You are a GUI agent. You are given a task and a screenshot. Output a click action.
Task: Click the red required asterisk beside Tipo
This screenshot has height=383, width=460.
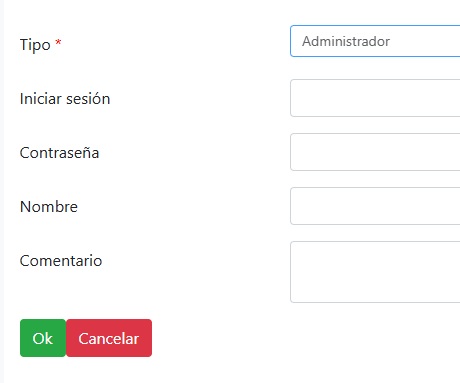coord(58,43)
